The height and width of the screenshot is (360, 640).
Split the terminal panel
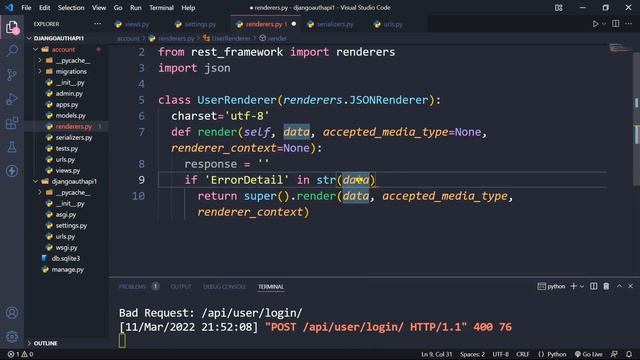(x=593, y=287)
